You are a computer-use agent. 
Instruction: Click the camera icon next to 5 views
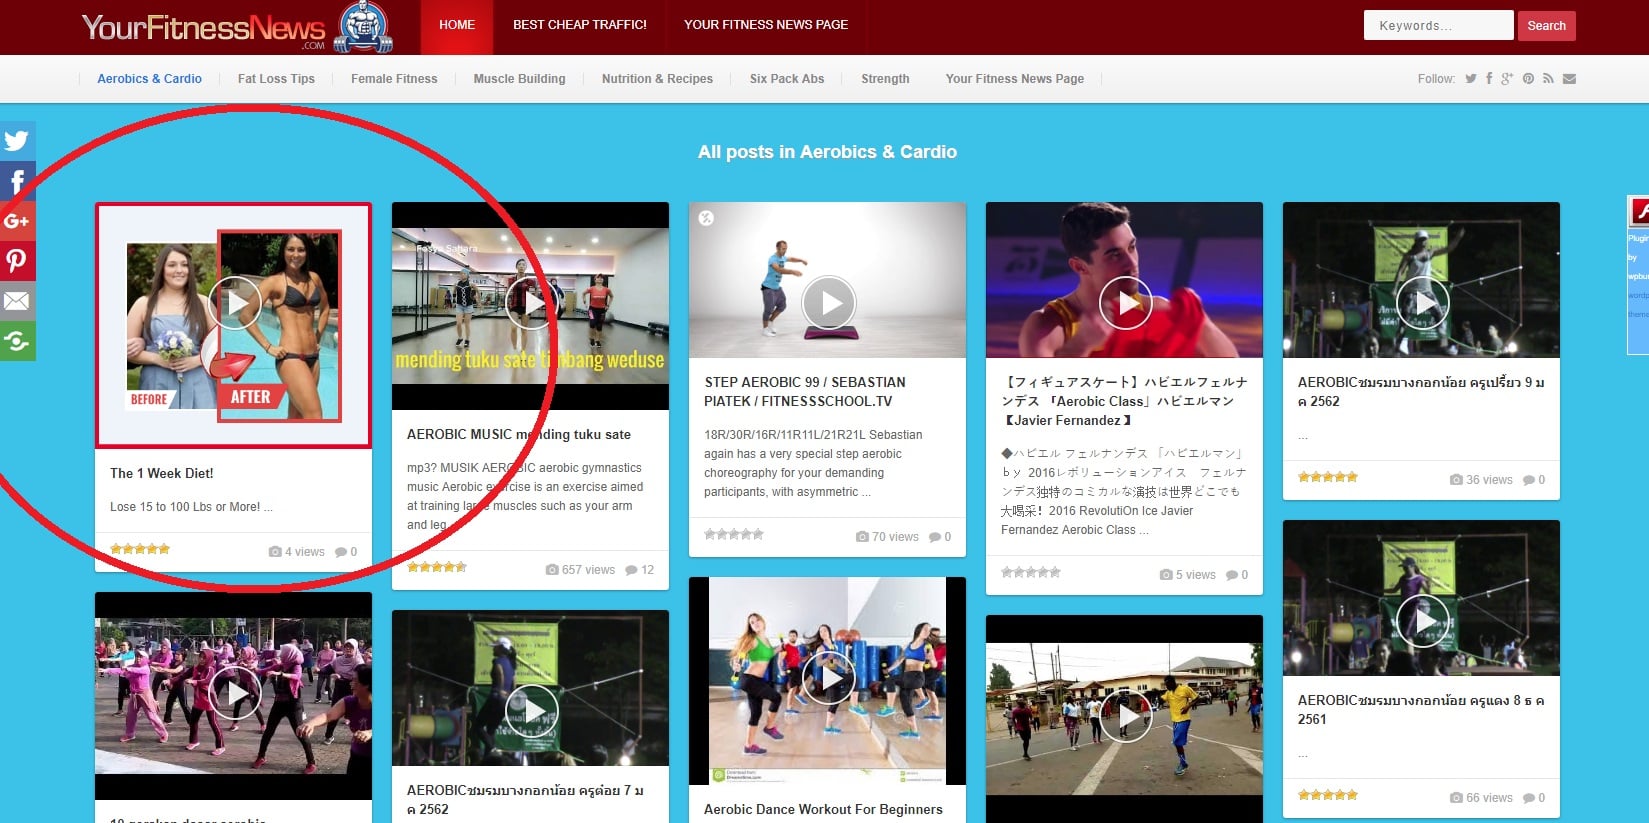(x=1166, y=575)
